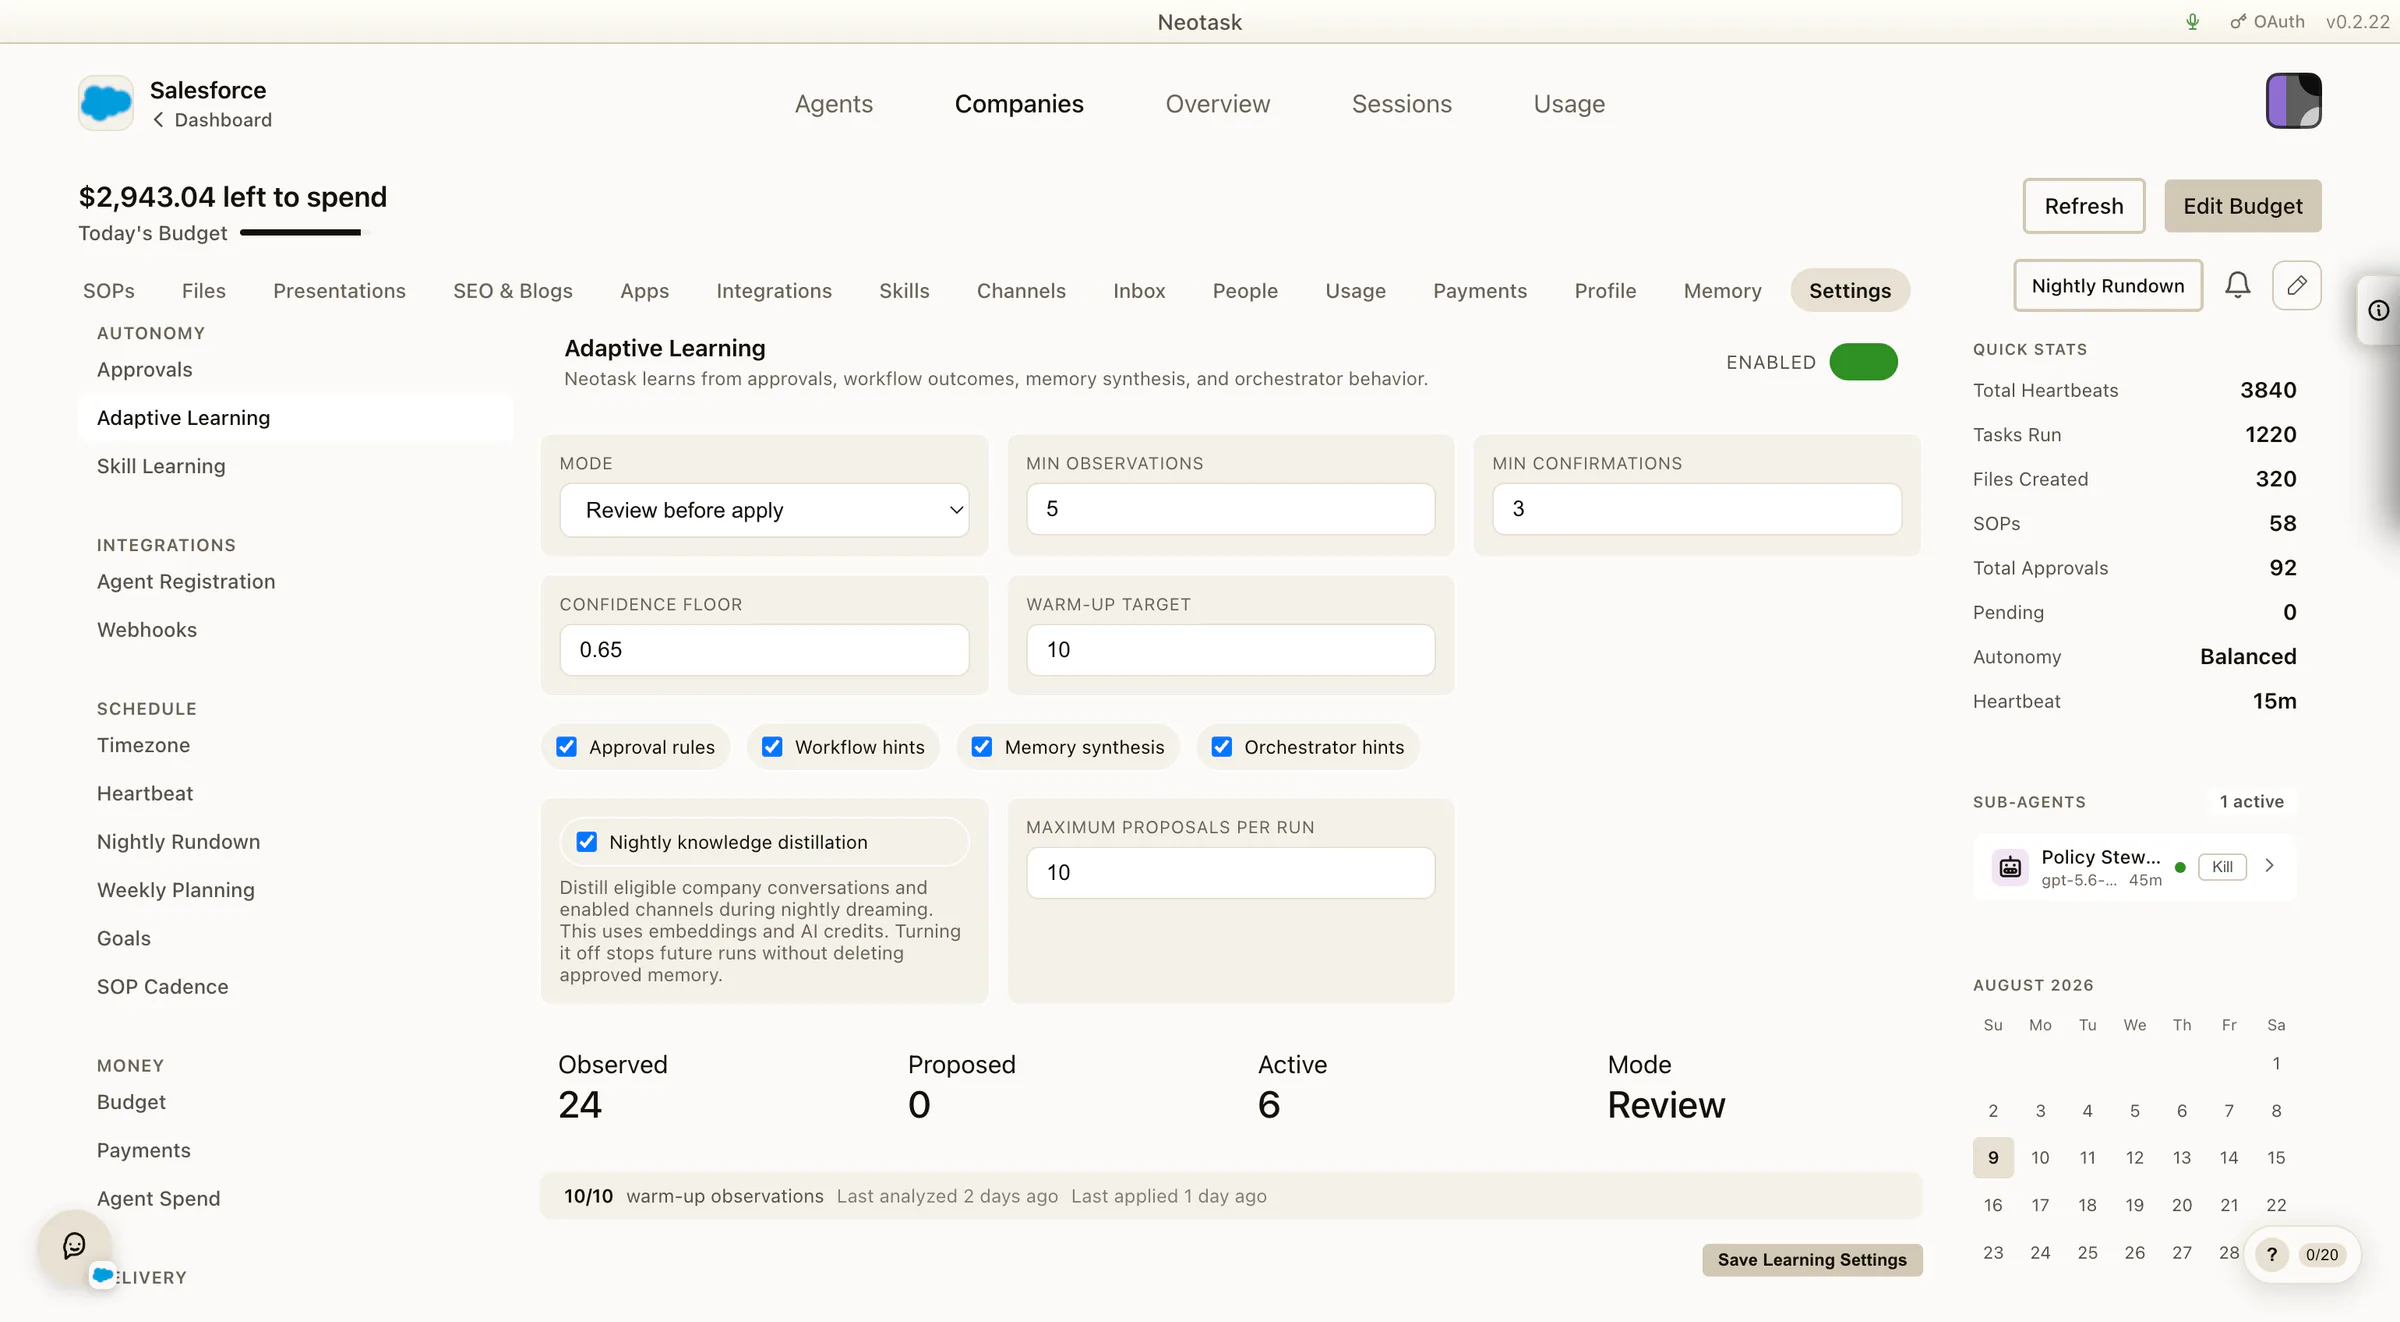Uncheck Nightly knowledge distillation
This screenshot has height=1322, width=2400.
point(587,842)
